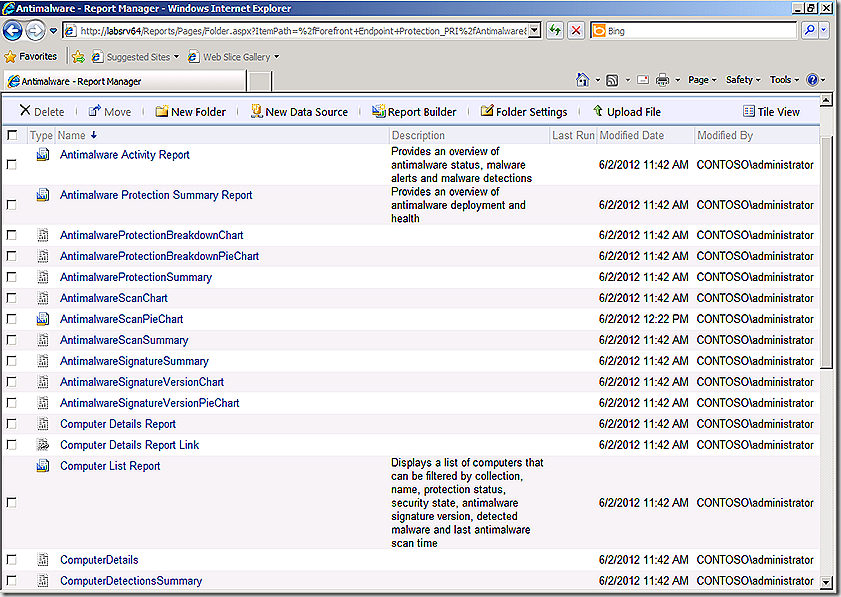Expand the Suggested Sites dropdown
Image resolution: width=841 pixels, height=597 pixels.
(x=176, y=57)
